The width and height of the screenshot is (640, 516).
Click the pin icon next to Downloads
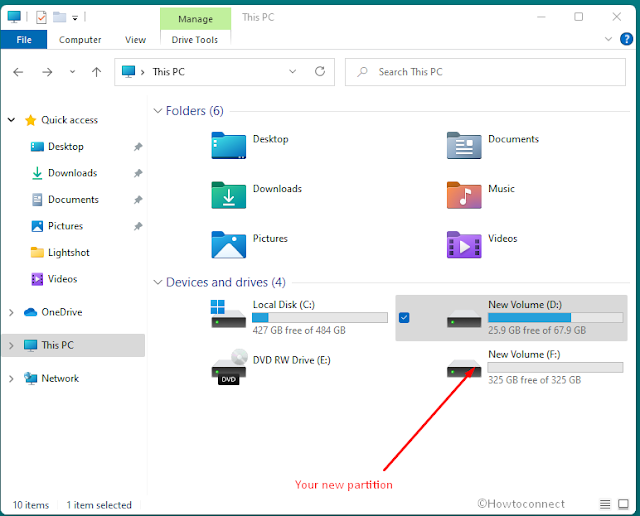coord(138,173)
